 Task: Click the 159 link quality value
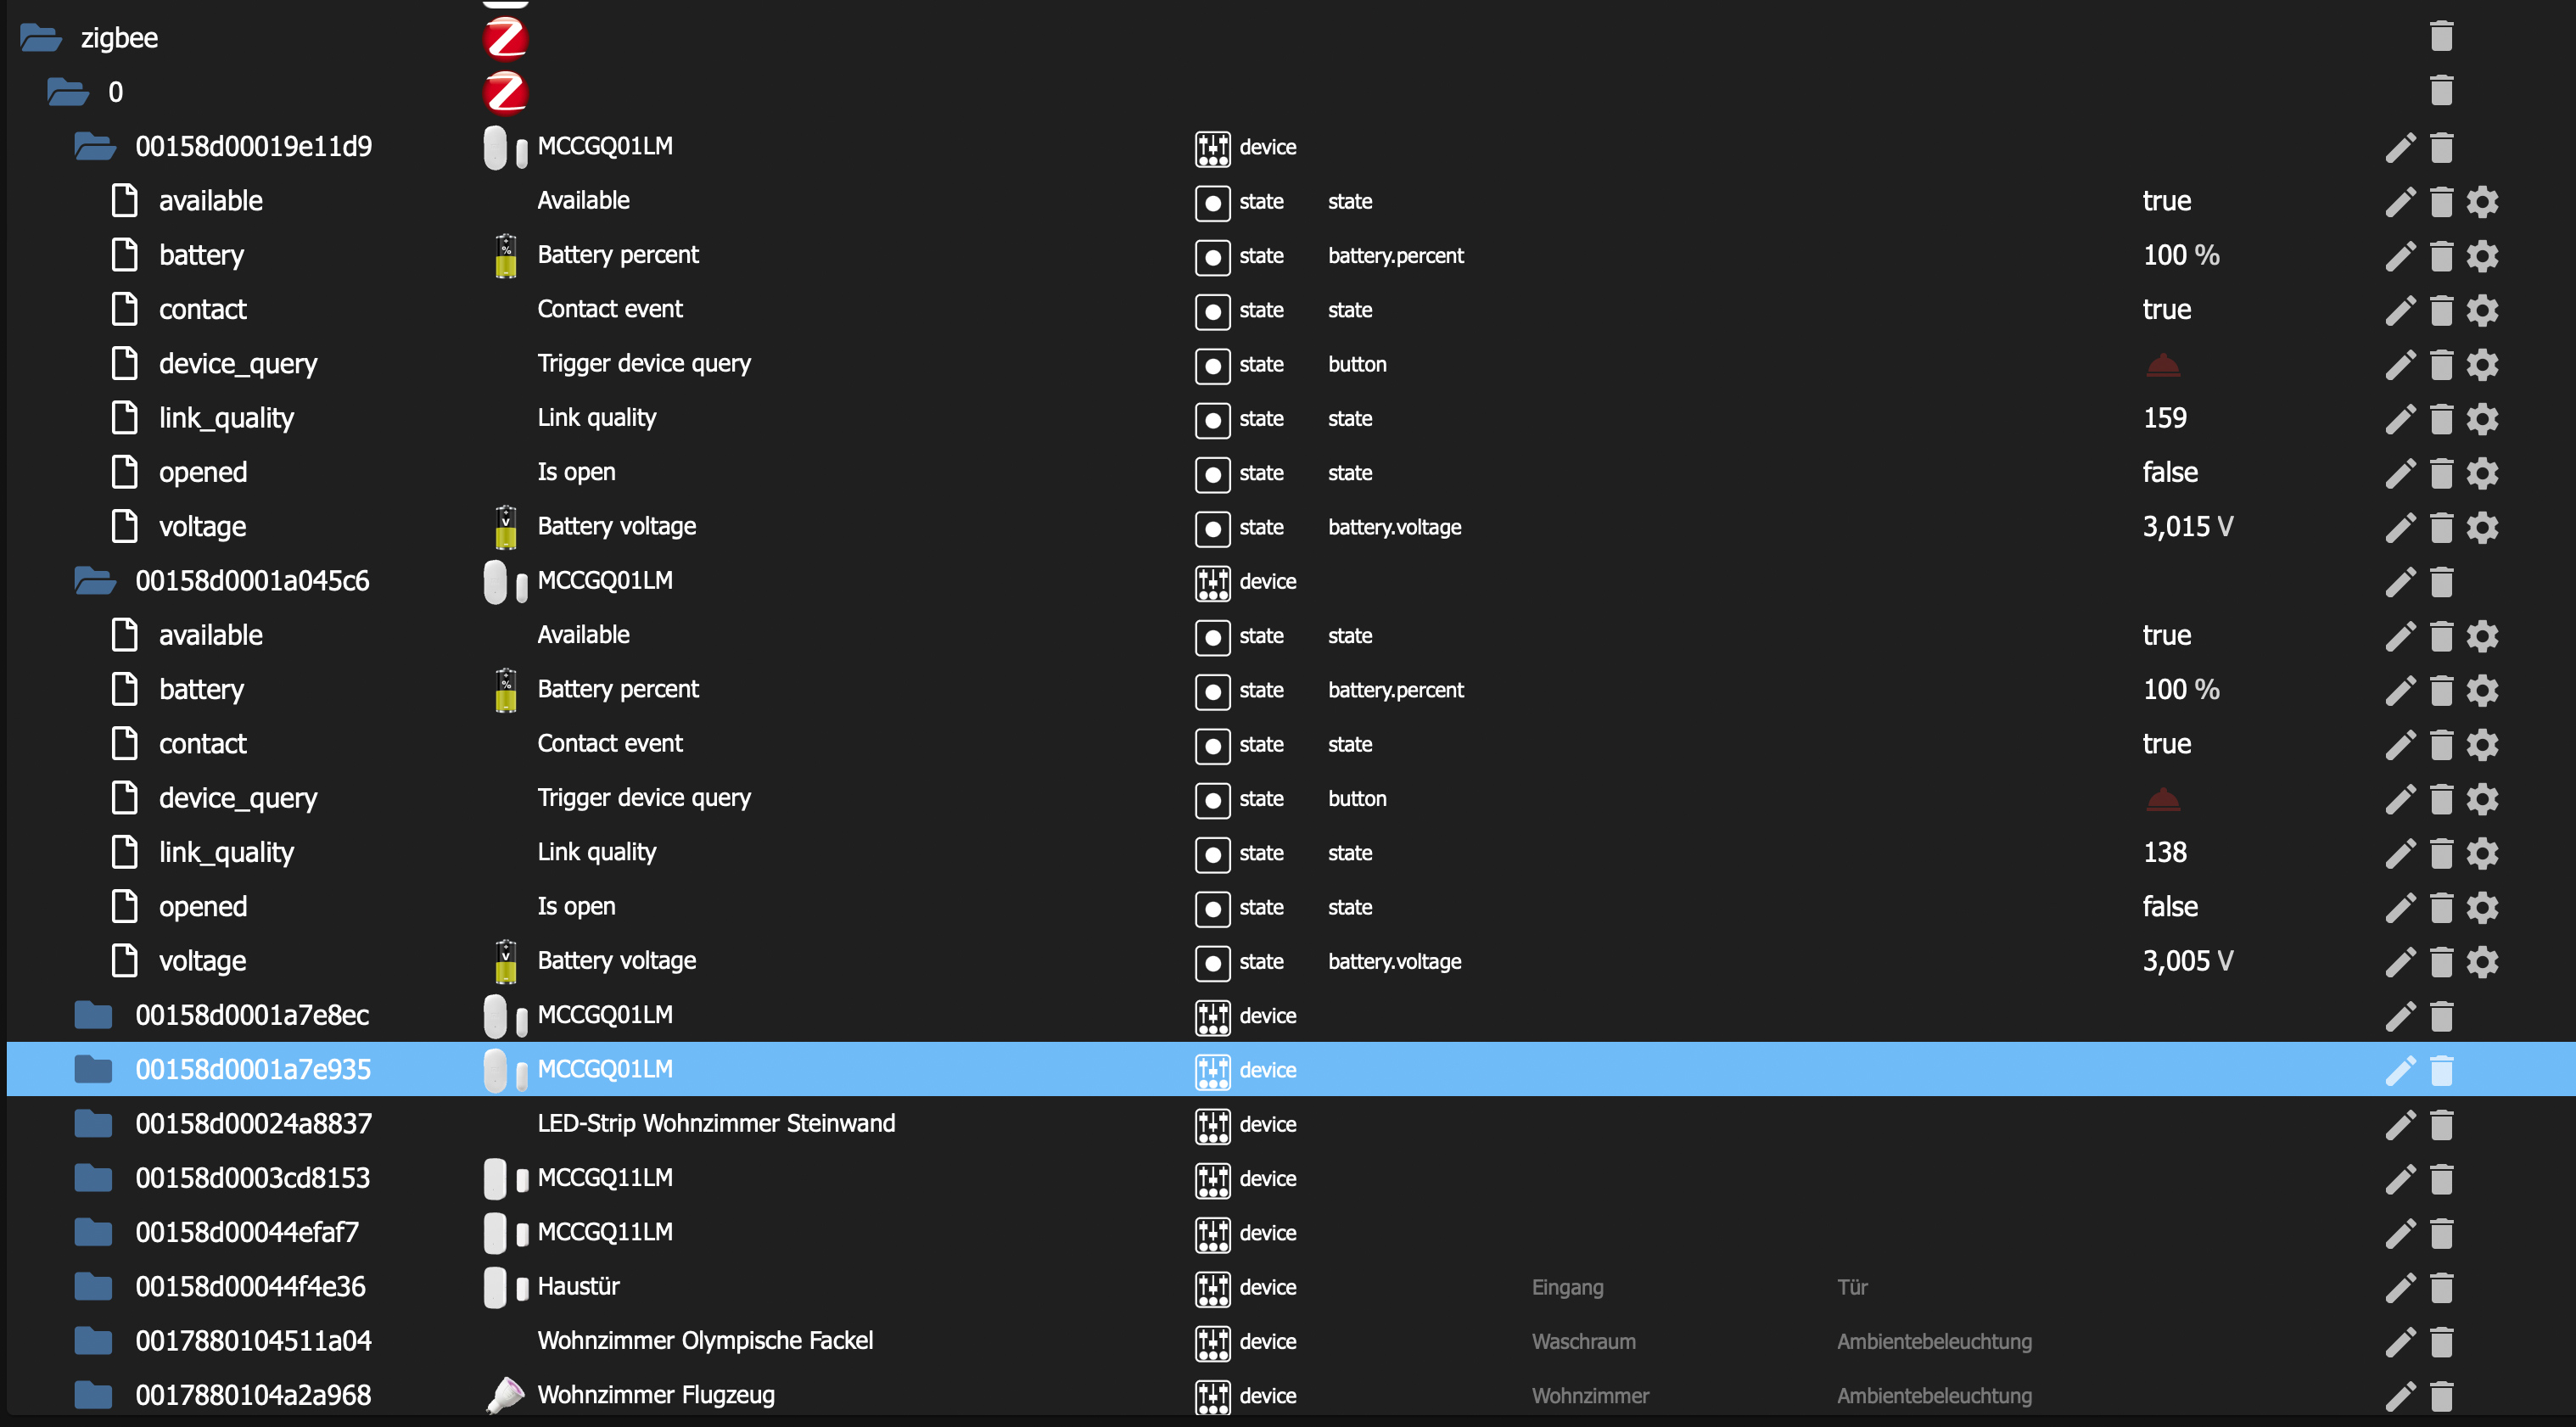tap(2164, 419)
